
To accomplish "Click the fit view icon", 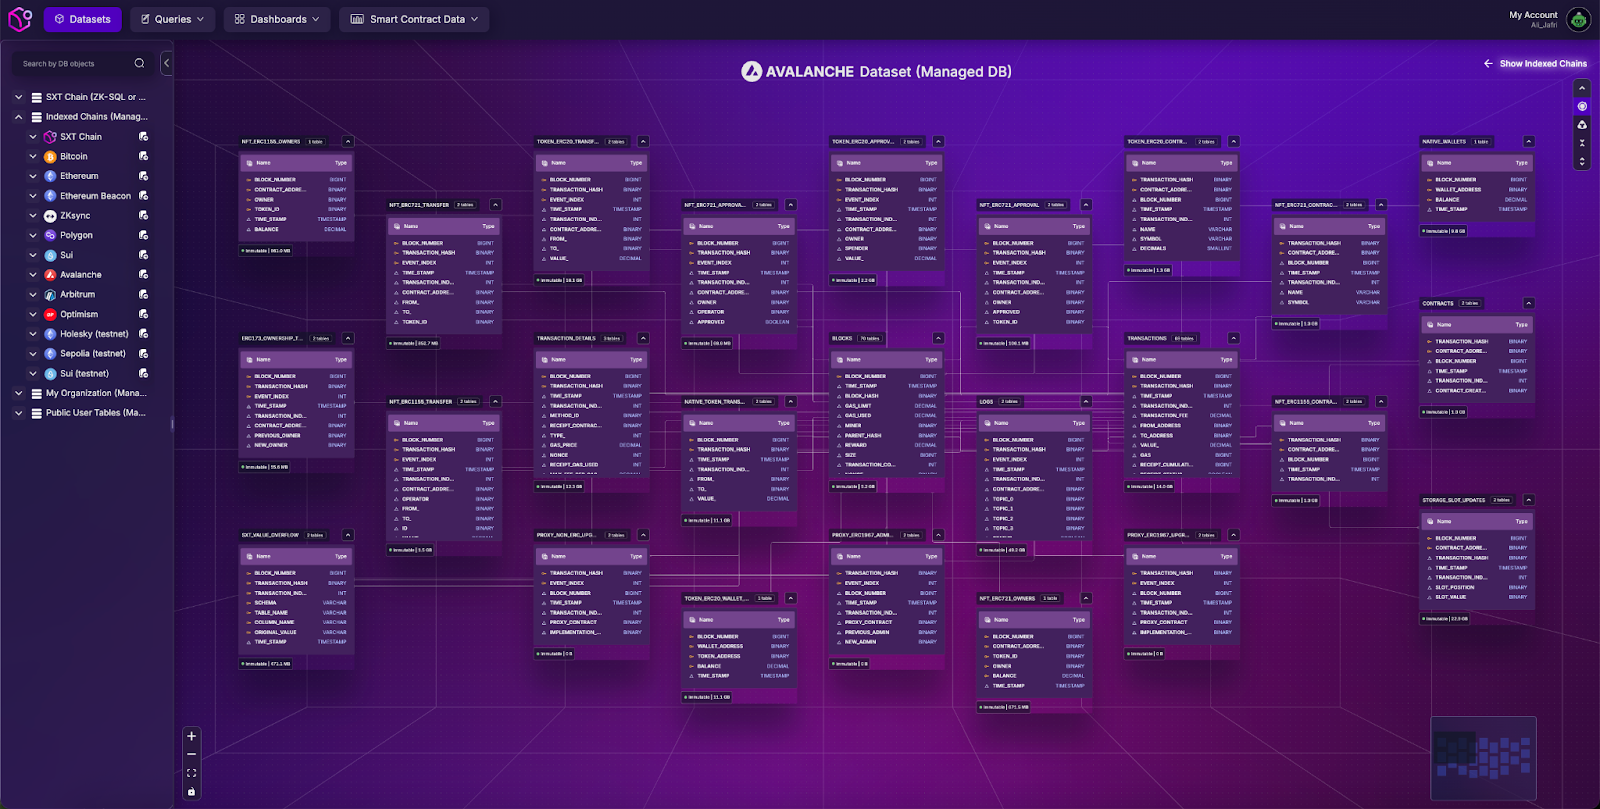I will [191, 773].
